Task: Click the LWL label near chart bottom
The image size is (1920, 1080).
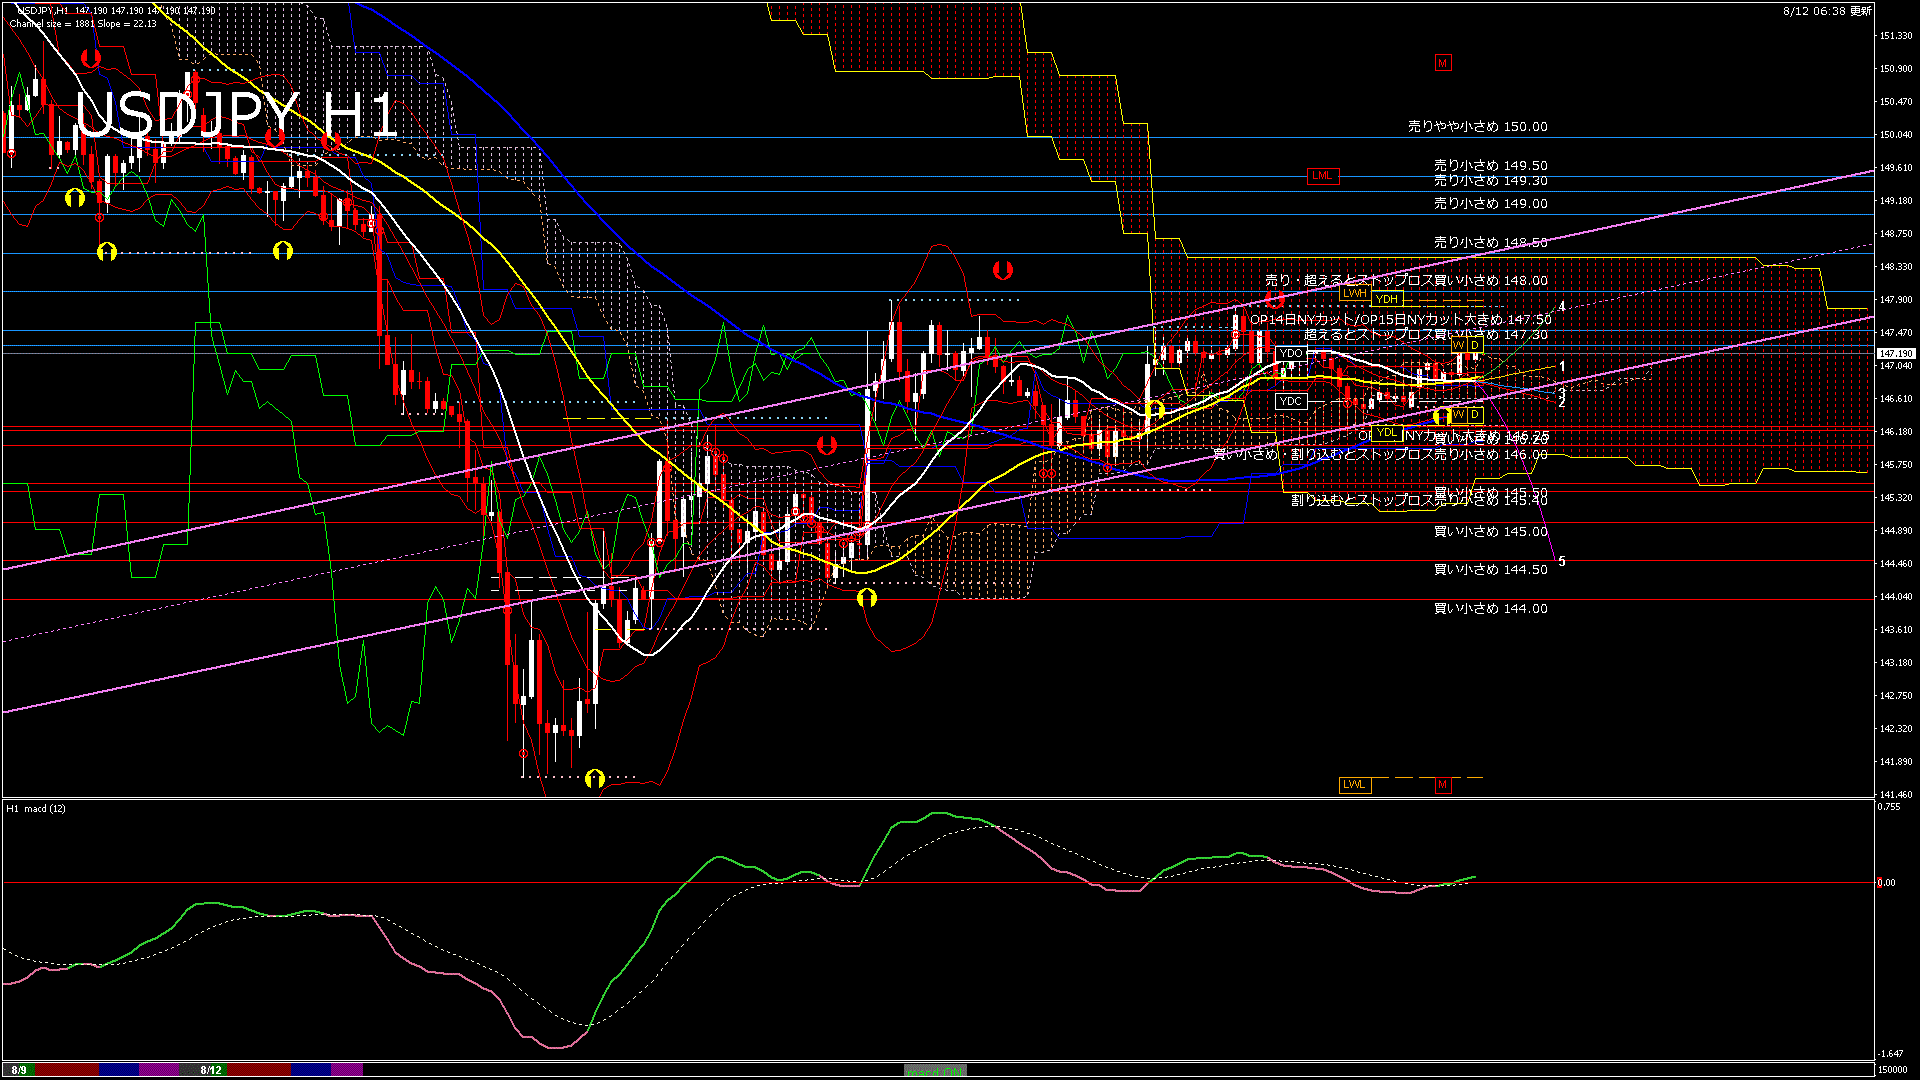Action: pyautogui.click(x=1354, y=785)
